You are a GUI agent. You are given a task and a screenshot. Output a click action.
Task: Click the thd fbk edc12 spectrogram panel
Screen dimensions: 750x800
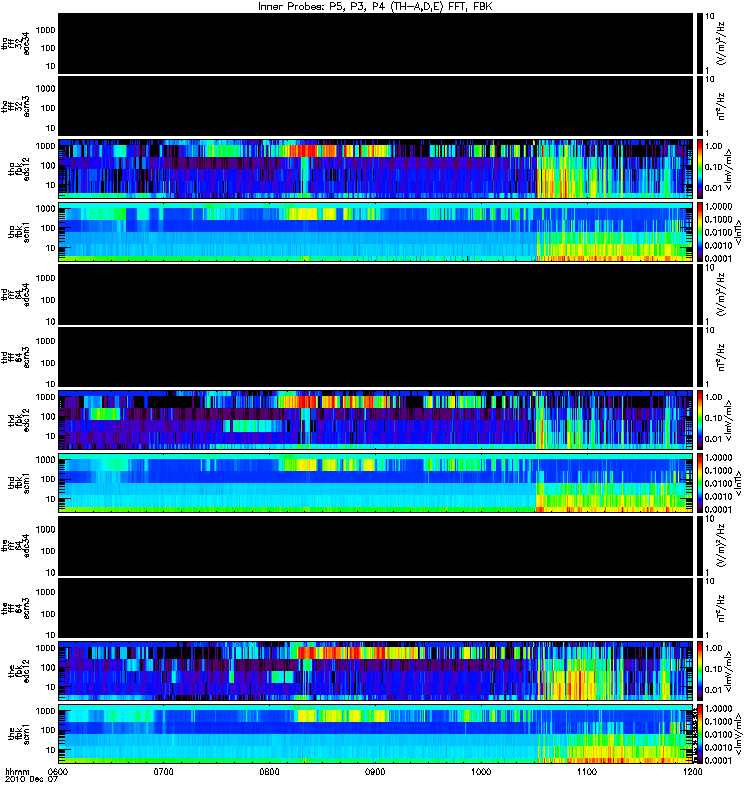click(x=376, y=420)
